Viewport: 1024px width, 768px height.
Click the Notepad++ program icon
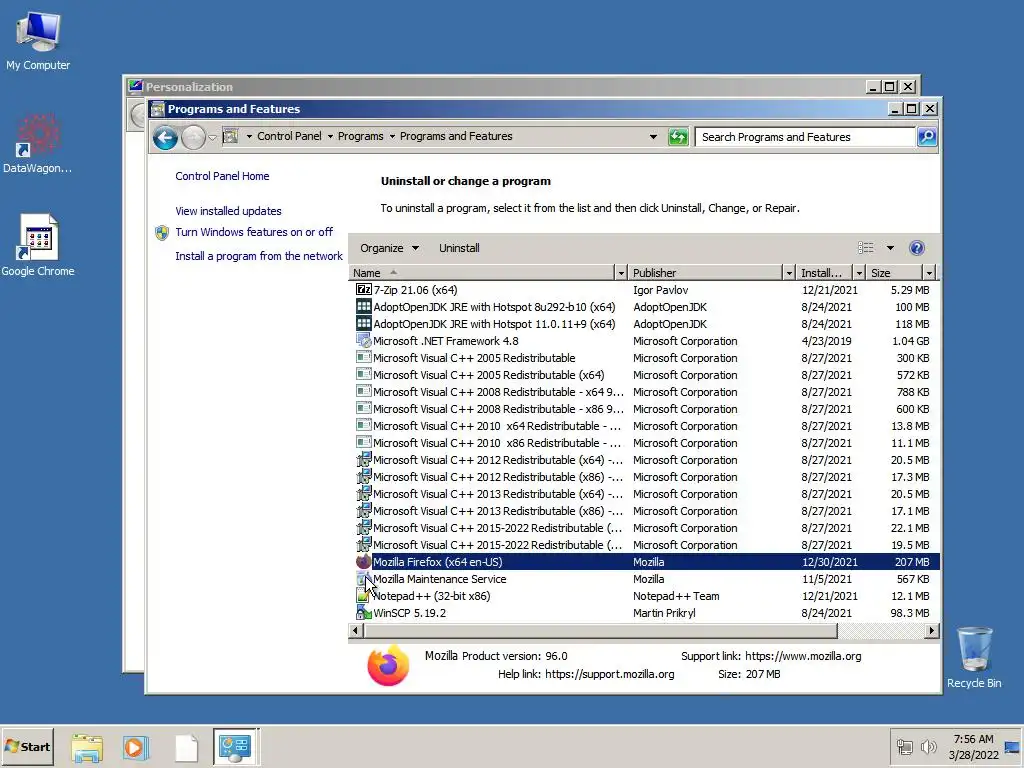tap(364, 596)
